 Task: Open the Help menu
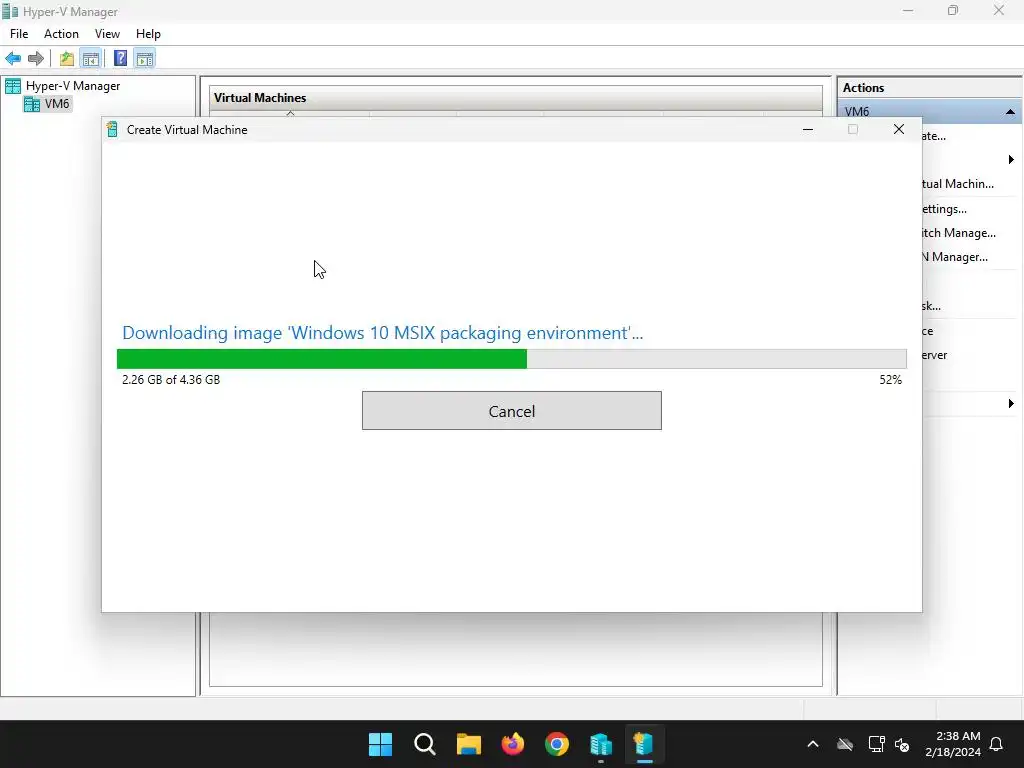click(148, 34)
